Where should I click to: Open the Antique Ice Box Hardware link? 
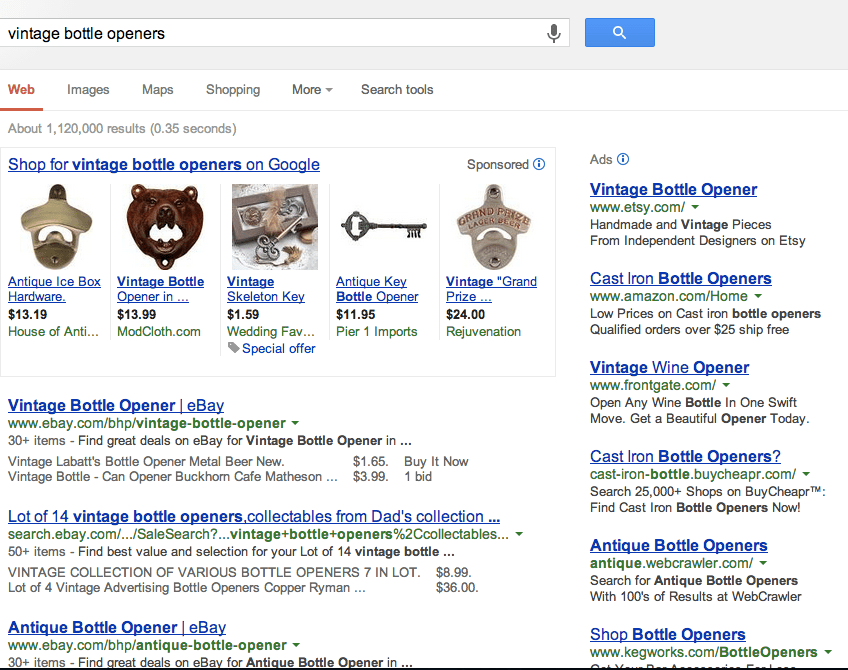click(x=54, y=289)
